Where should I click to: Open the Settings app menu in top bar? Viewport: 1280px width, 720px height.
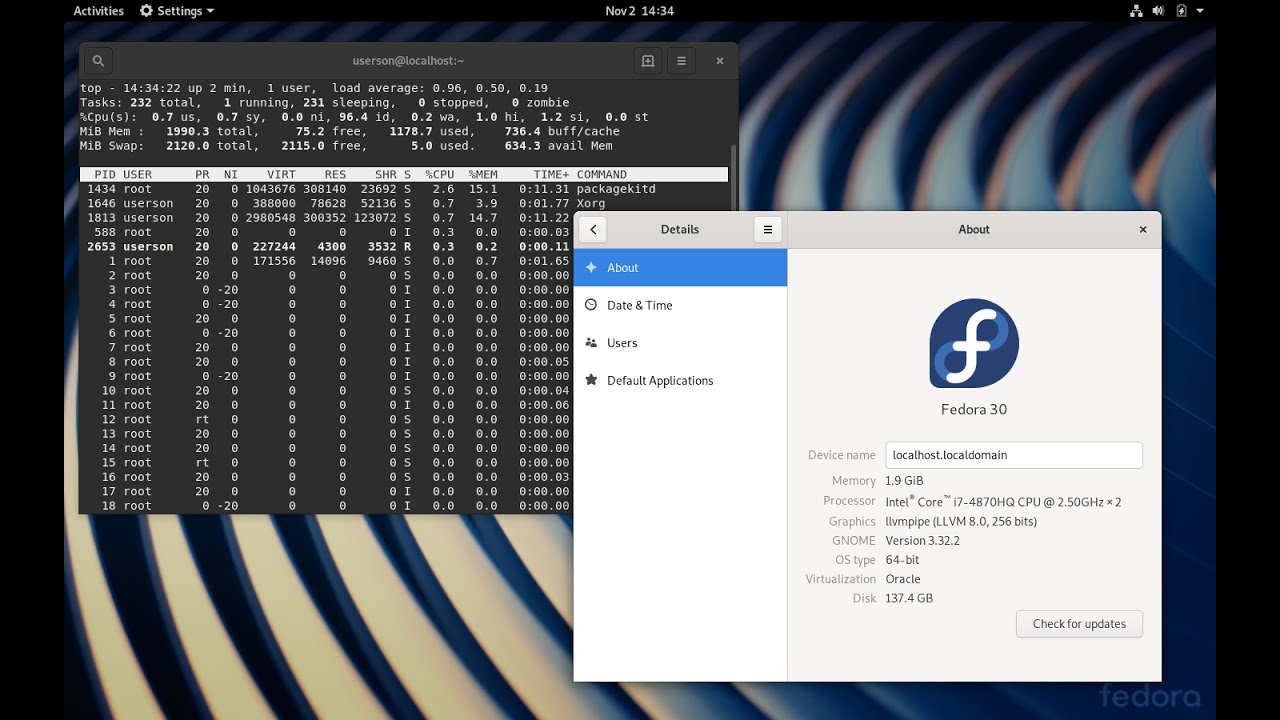(x=177, y=11)
